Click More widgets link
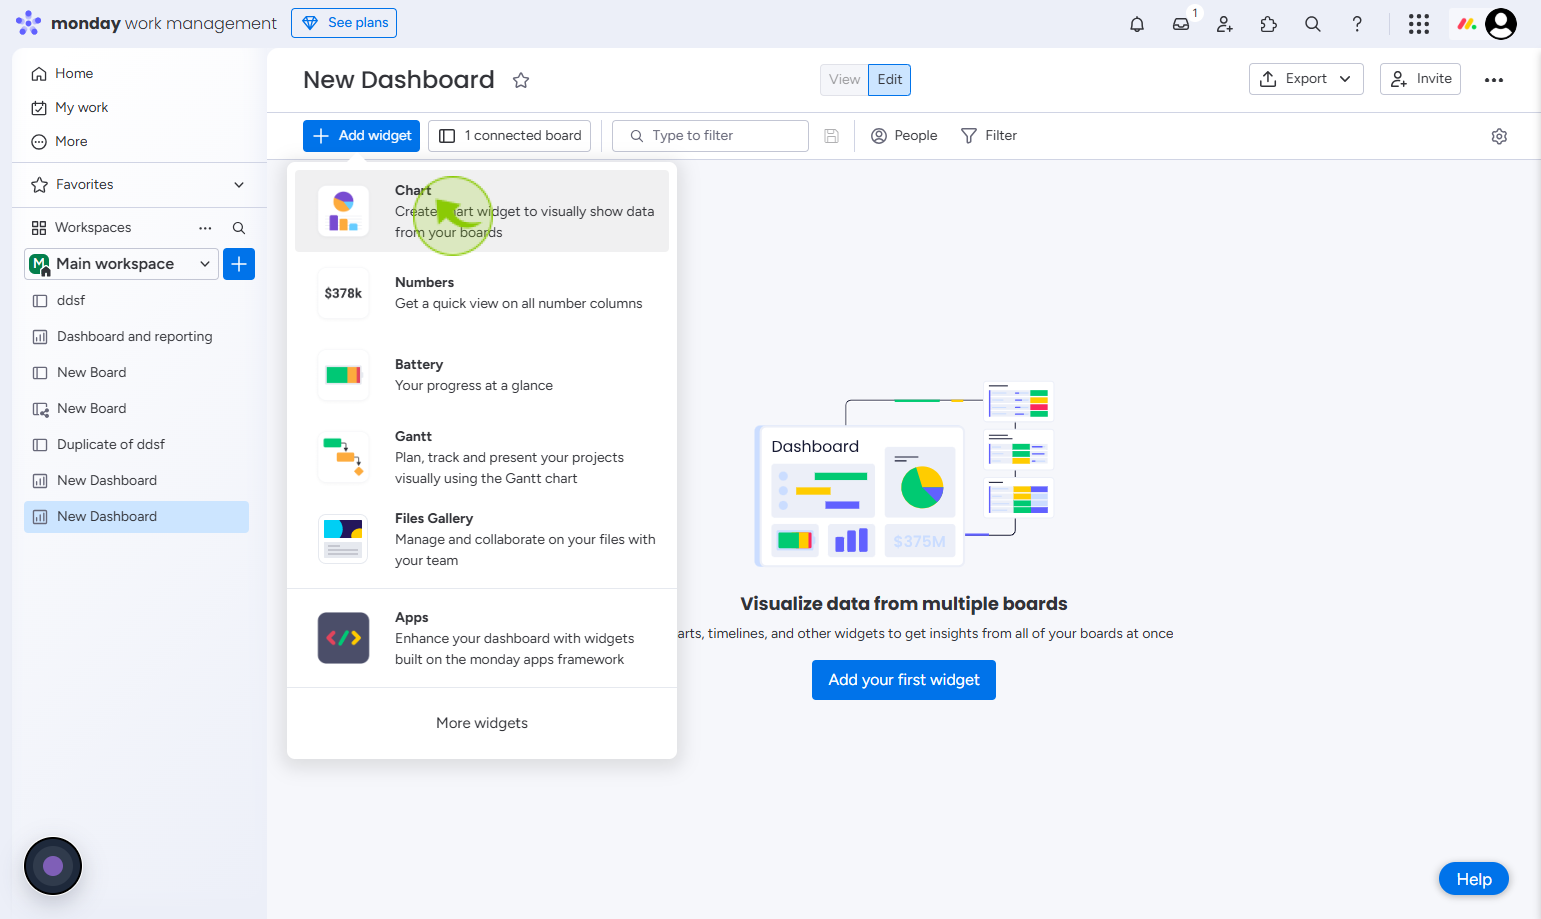 tap(482, 723)
